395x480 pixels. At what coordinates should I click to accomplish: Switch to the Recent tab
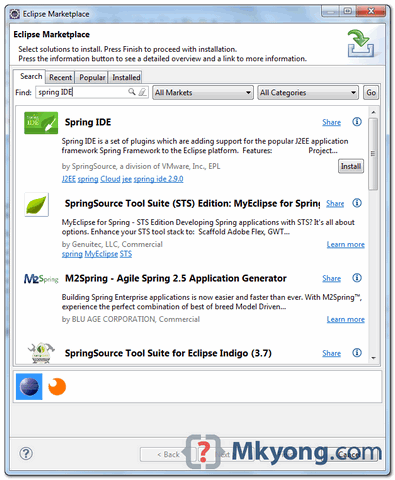pos(60,77)
